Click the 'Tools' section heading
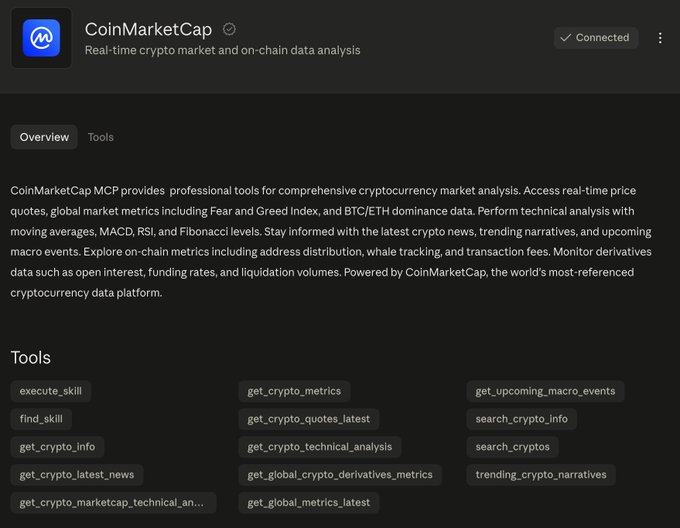This screenshot has width=680, height=528. pyautogui.click(x=31, y=358)
